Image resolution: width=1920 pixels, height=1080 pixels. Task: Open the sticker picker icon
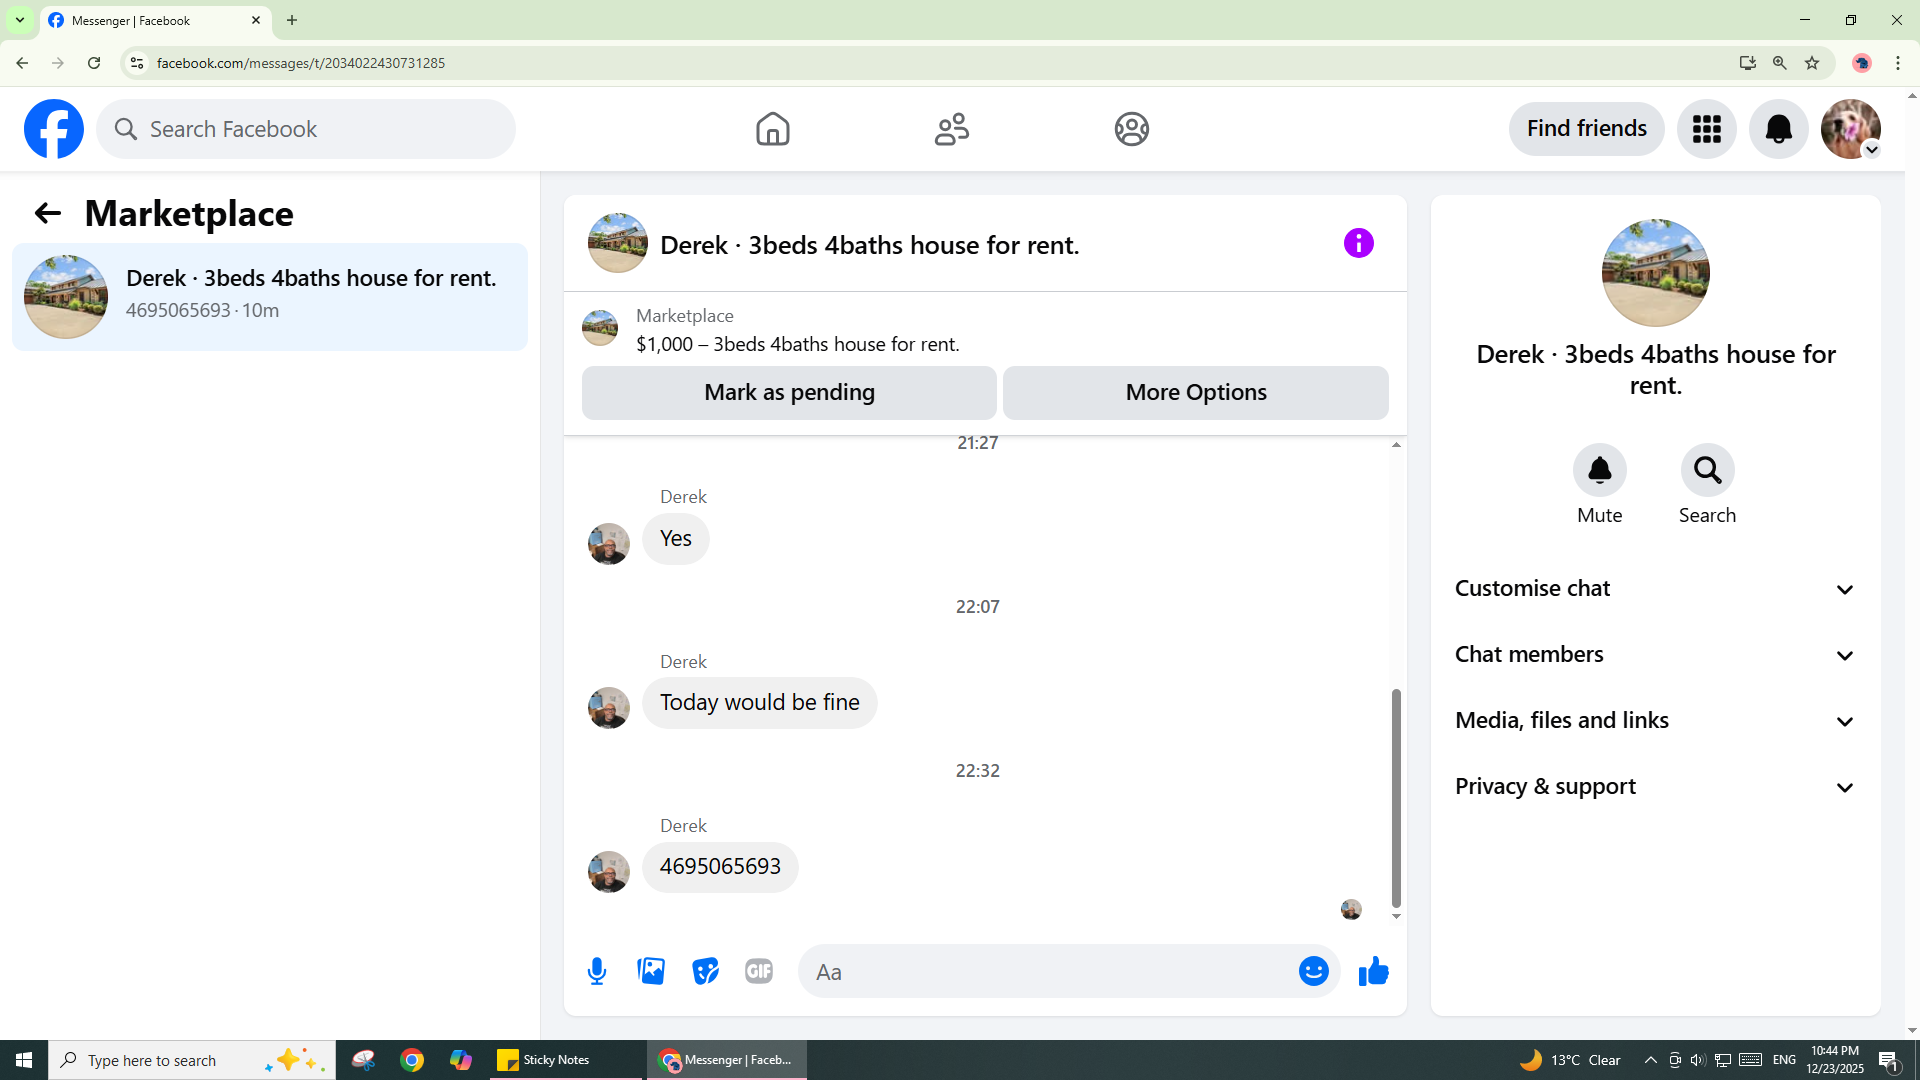pos(705,971)
